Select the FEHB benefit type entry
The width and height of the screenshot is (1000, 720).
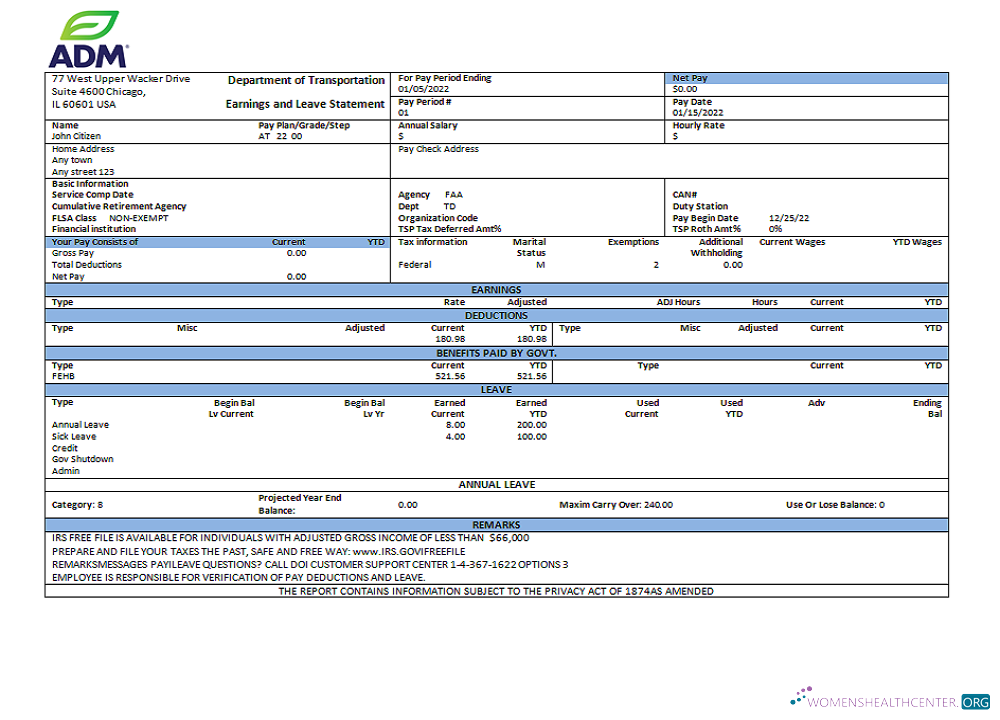[x=63, y=377]
